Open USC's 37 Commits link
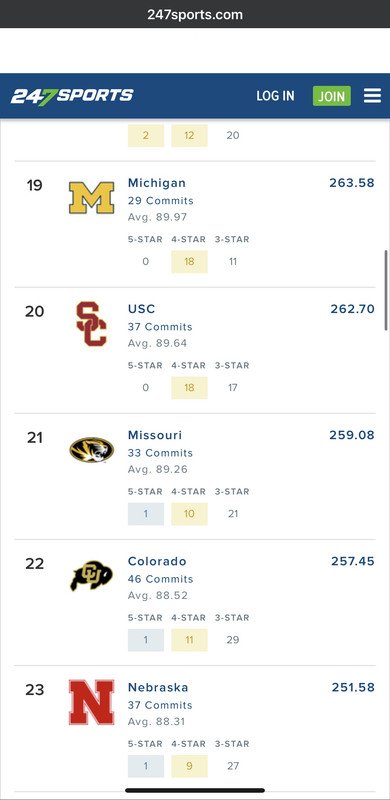 click(160, 327)
